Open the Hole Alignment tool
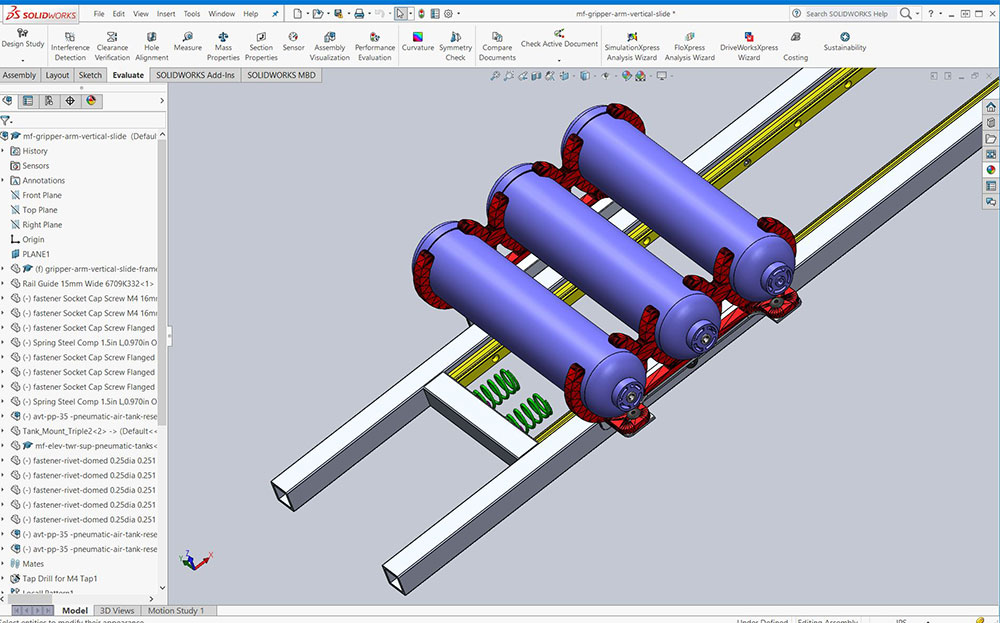 point(152,46)
